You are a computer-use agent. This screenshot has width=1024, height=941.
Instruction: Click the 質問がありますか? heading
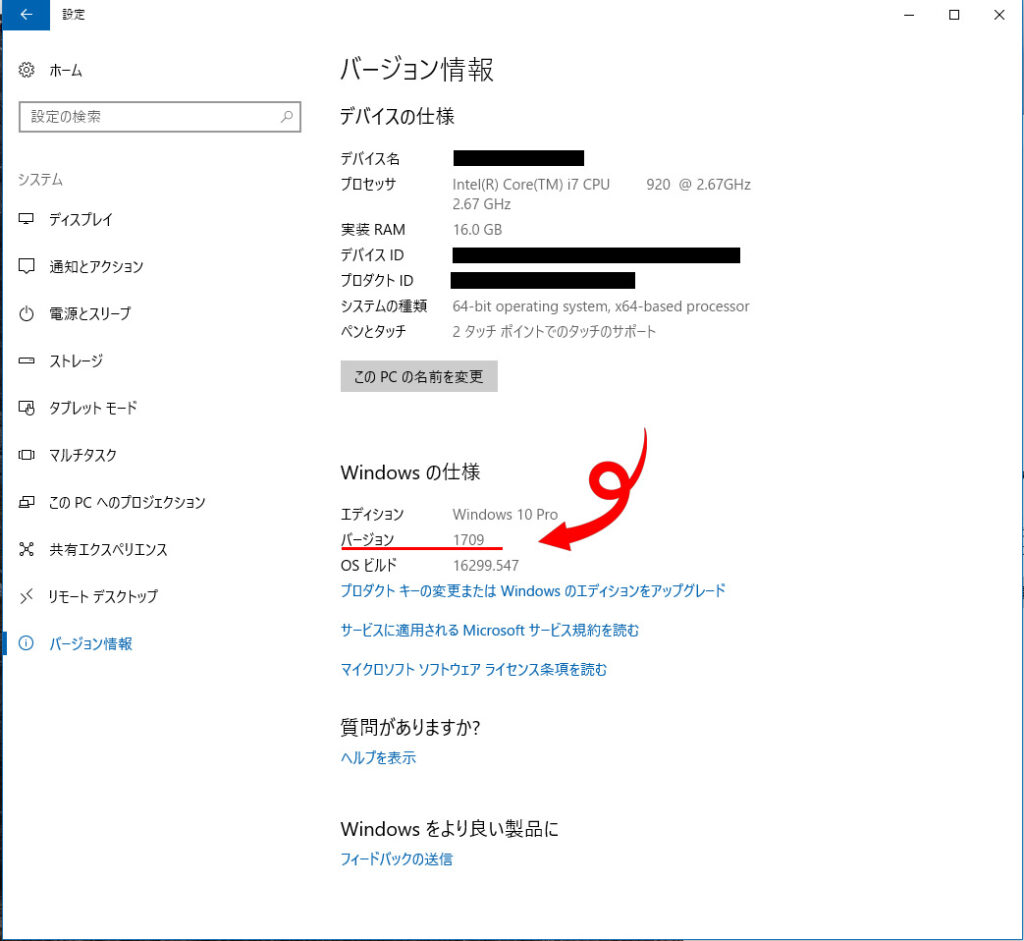coord(410,727)
